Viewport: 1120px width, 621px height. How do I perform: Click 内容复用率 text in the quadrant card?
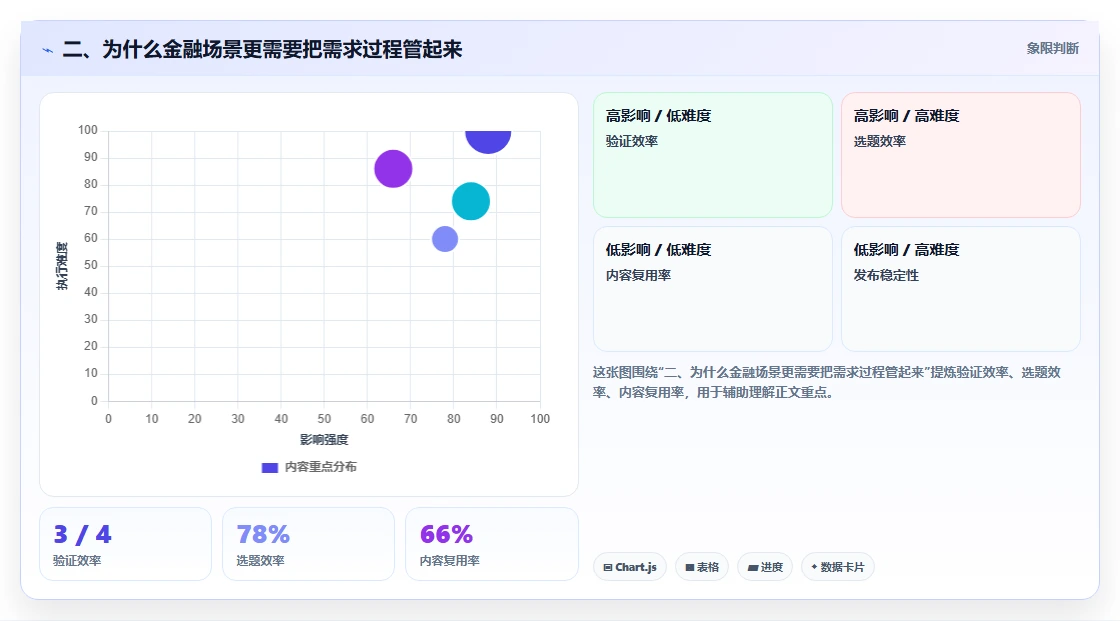point(638,276)
